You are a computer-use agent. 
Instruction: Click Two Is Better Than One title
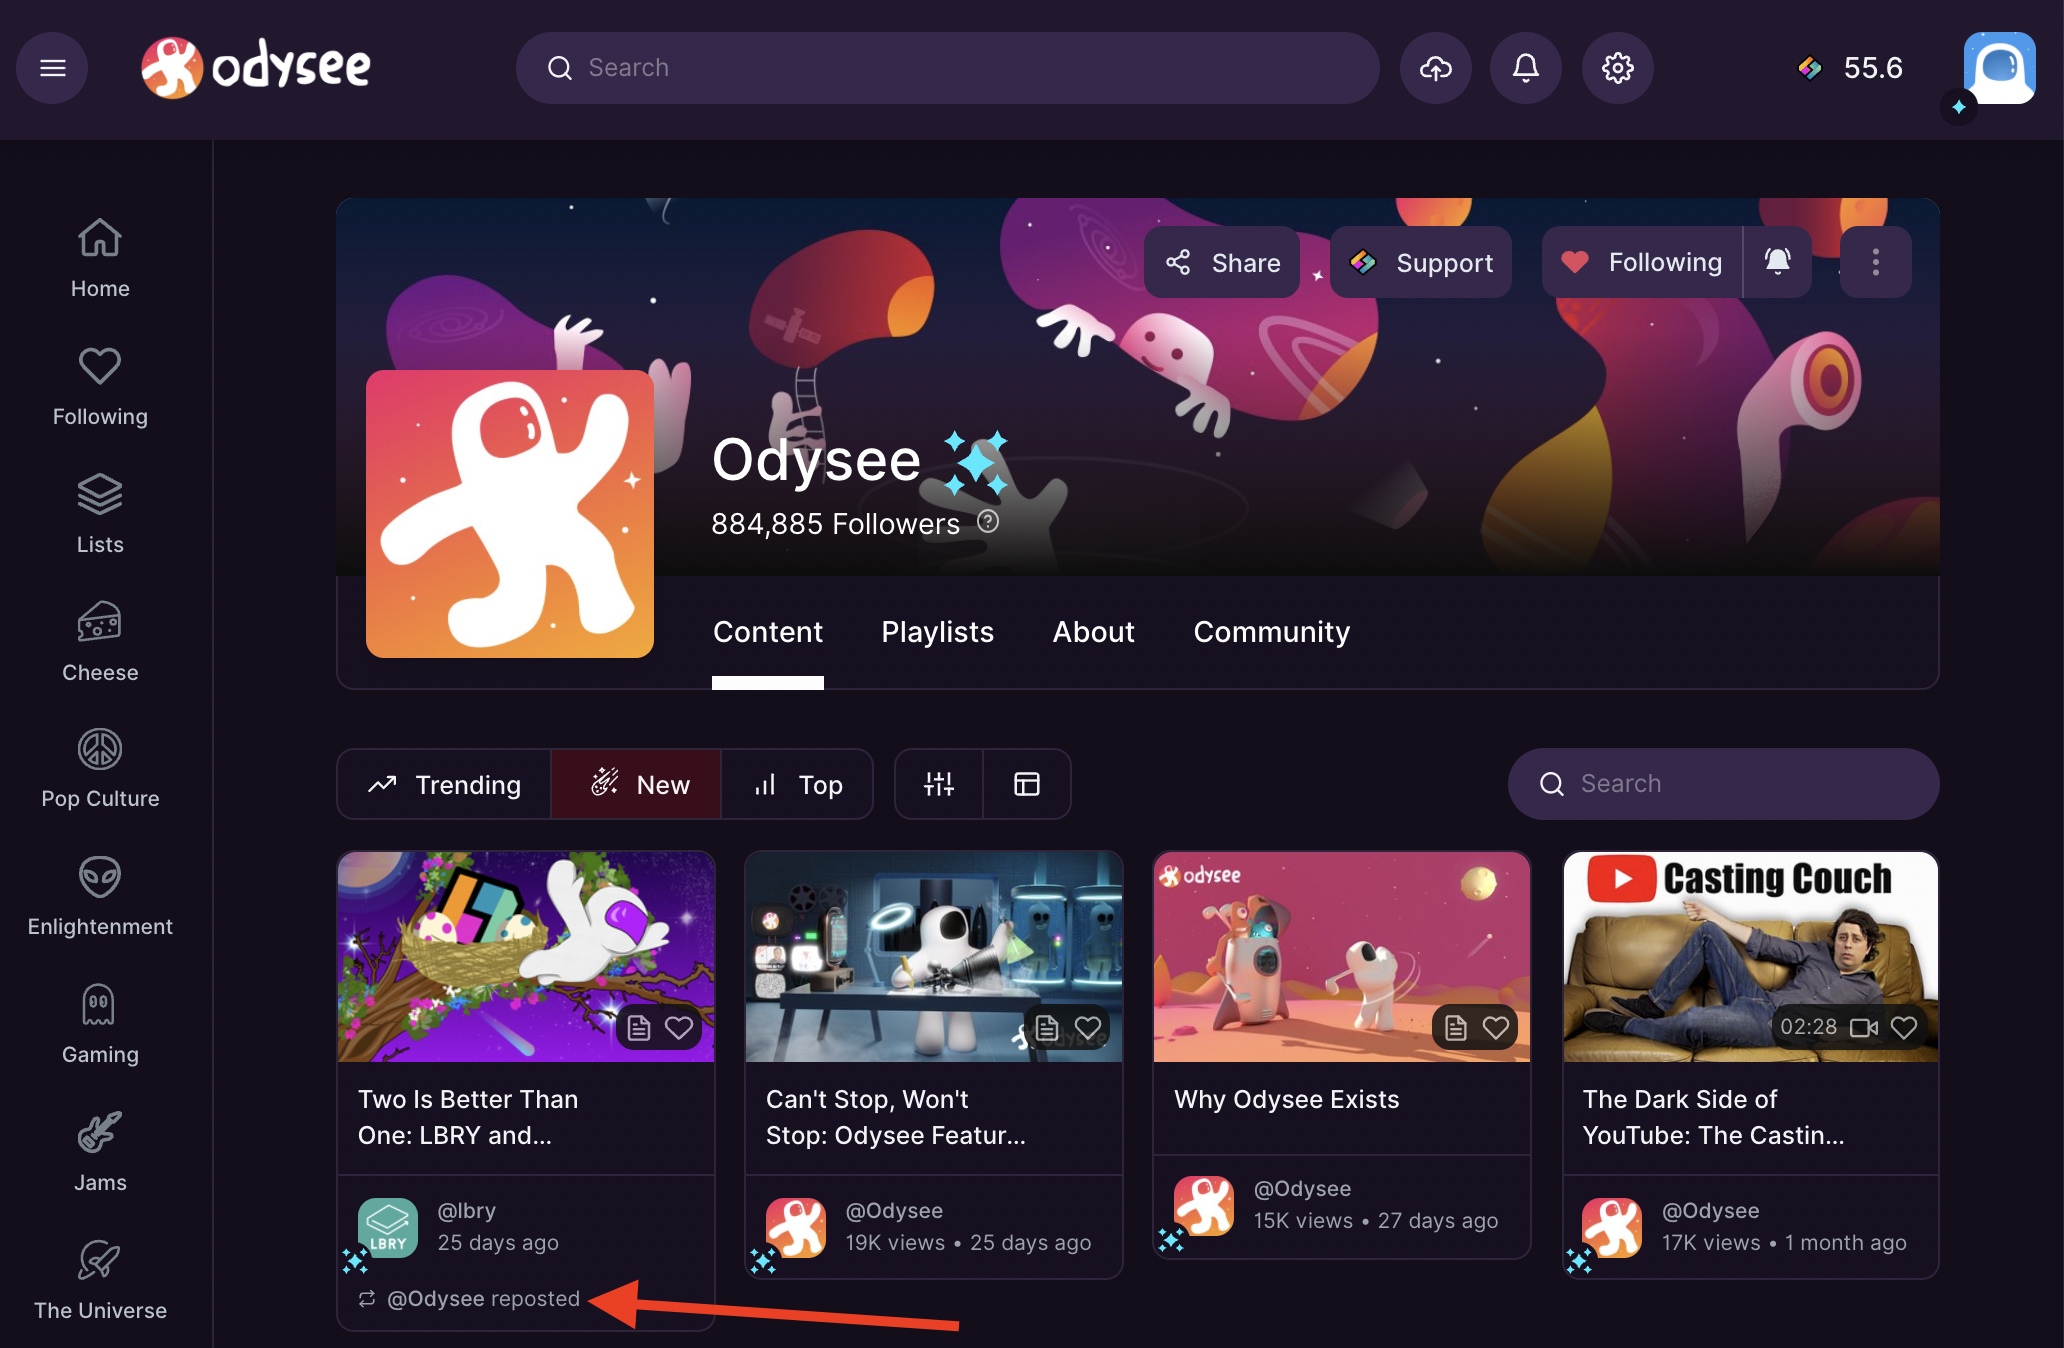click(468, 1117)
